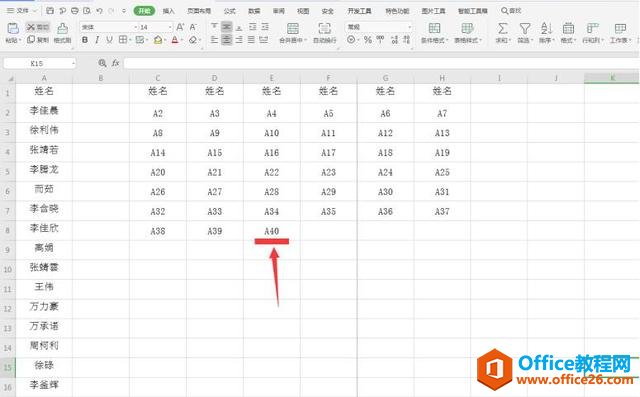The image size is (640, 397).
Task: Click the increase decimal places icon
Action: click(394, 40)
